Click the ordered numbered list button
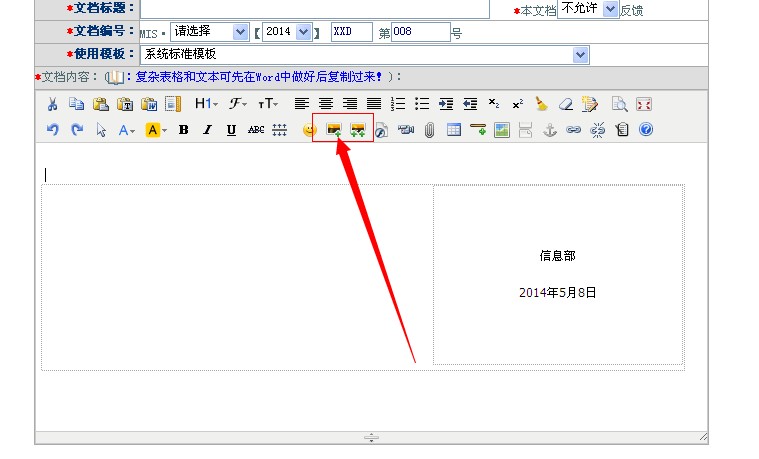 (398, 103)
